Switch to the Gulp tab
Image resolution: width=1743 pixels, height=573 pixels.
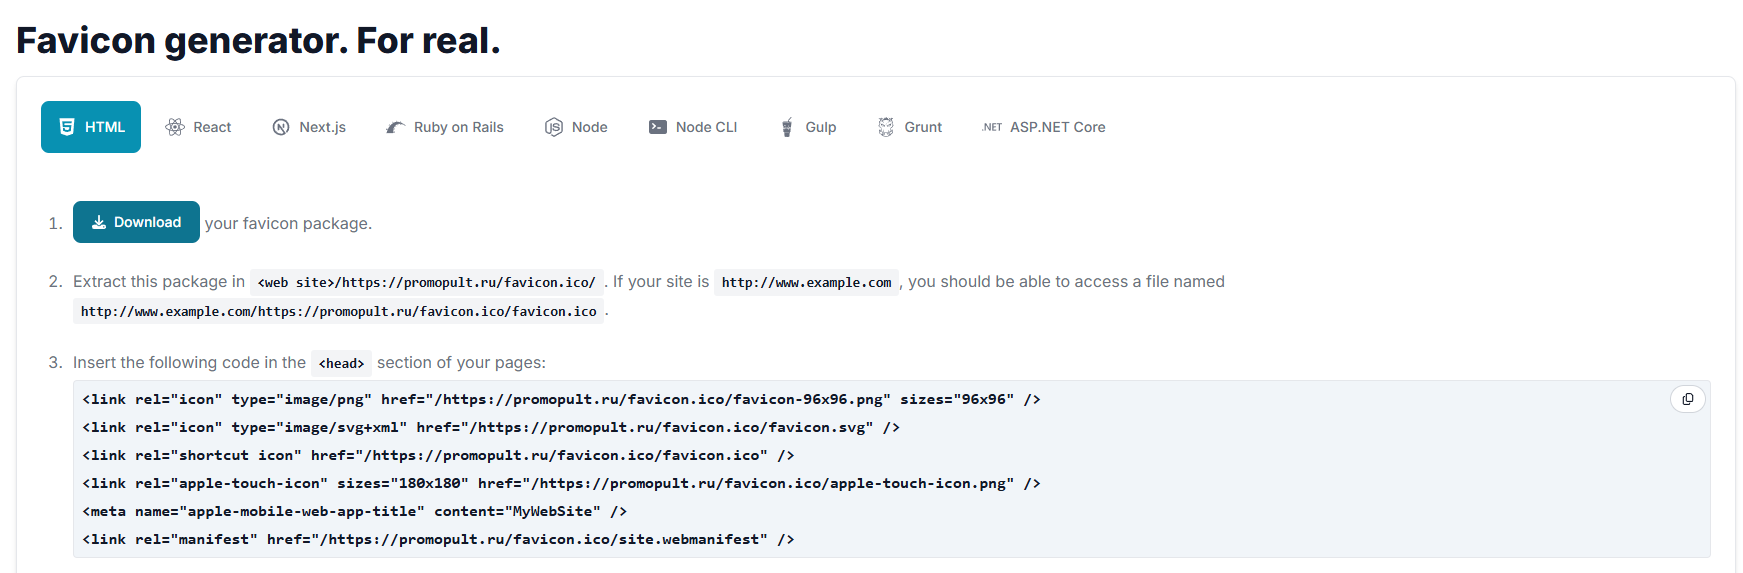[x=809, y=127]
